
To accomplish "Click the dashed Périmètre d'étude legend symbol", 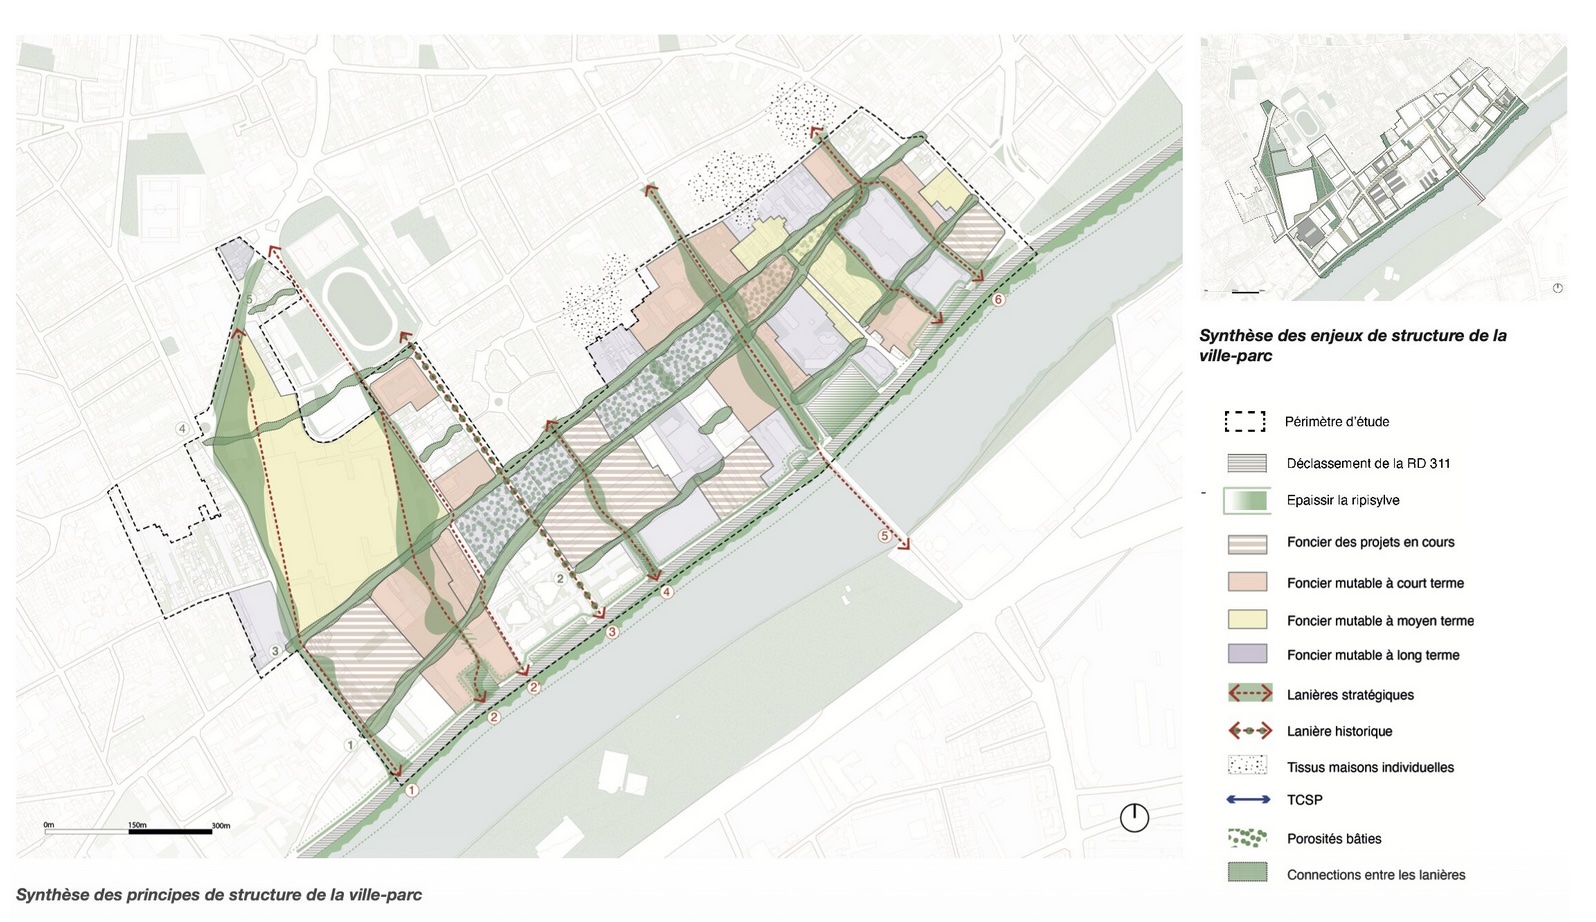I will (x=1245, y=421).
